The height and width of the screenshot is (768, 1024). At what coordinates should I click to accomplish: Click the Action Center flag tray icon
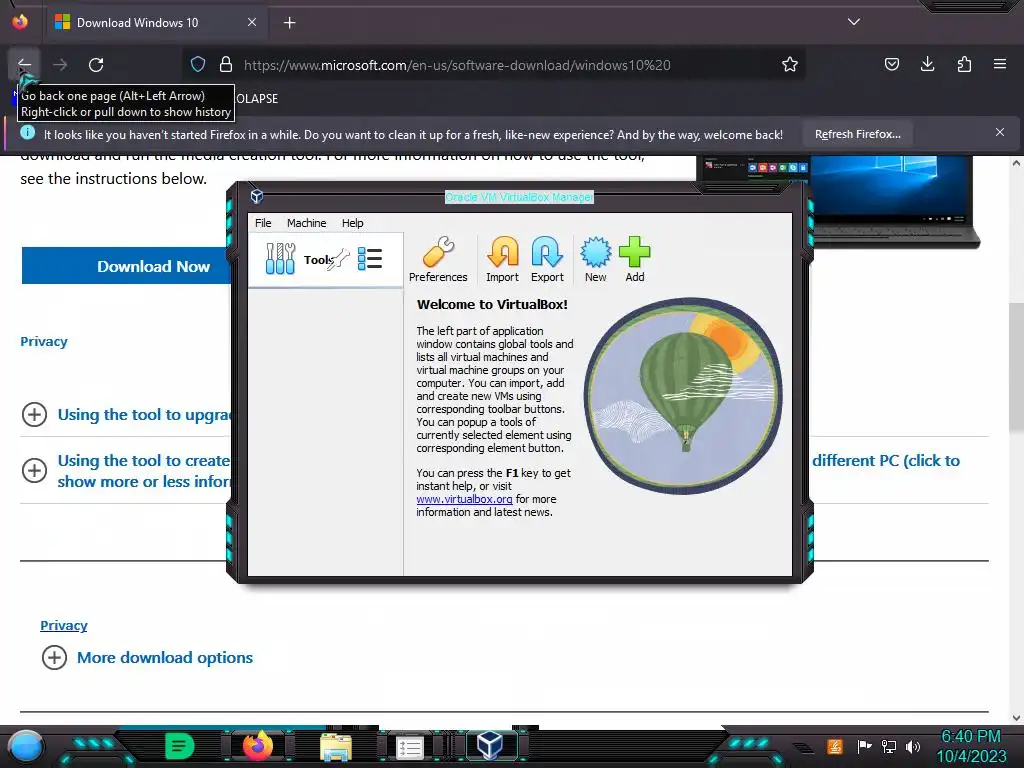tap(864, 746)
